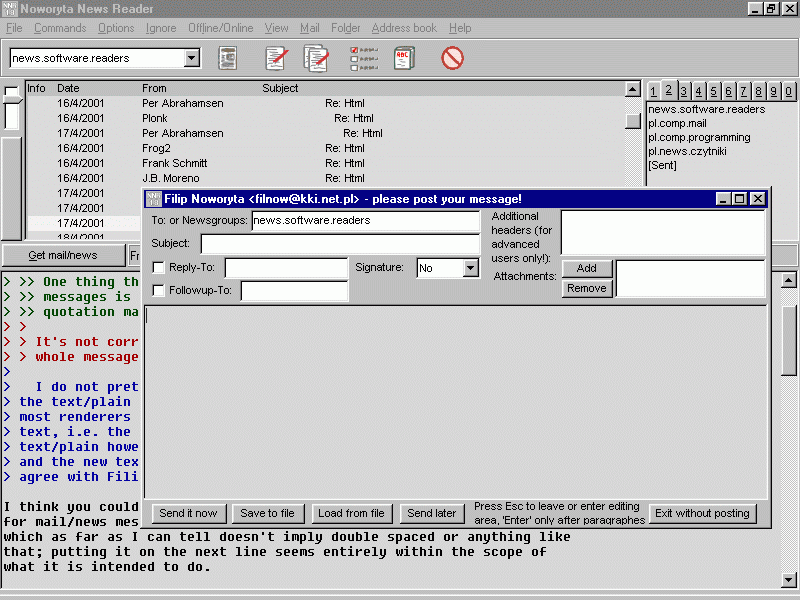This screenshot has height=600, width=800.
Task: Open the red checklist options icon
Action: [x=364, y=58]
